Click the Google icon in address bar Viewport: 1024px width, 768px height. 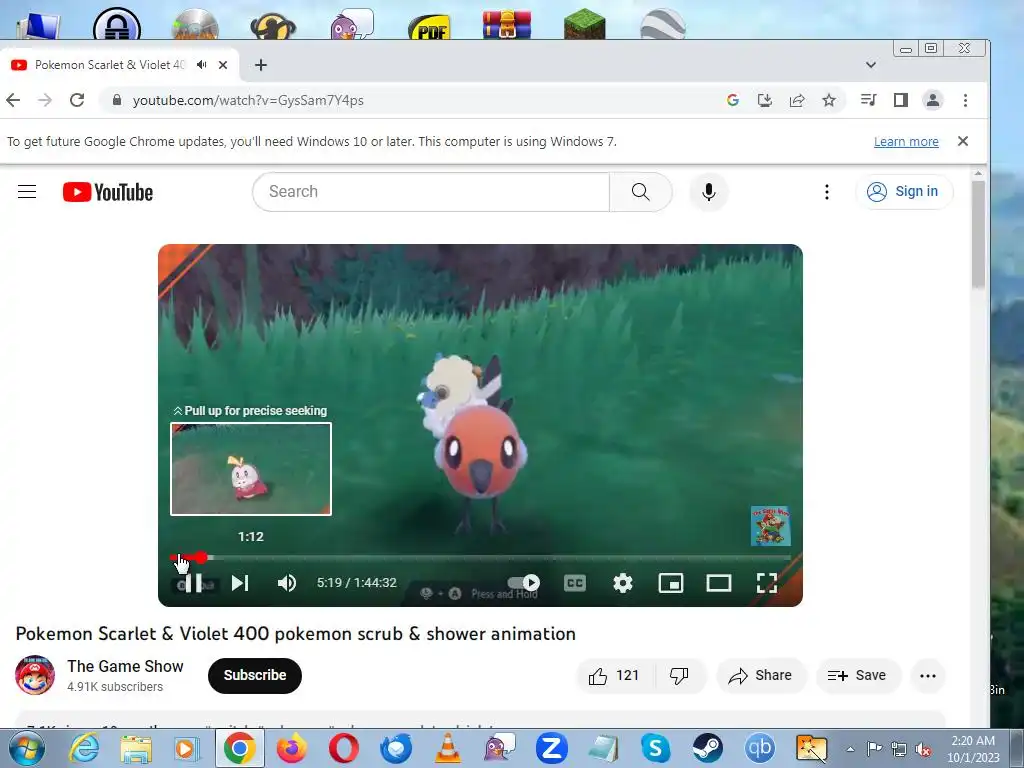point(733,100)
